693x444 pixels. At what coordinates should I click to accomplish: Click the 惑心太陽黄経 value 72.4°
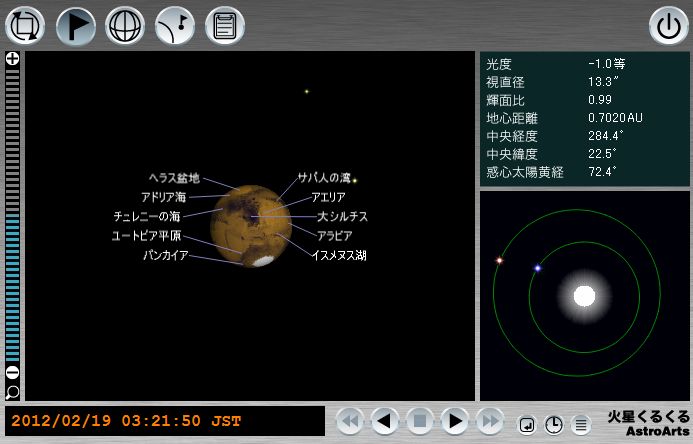602,171
